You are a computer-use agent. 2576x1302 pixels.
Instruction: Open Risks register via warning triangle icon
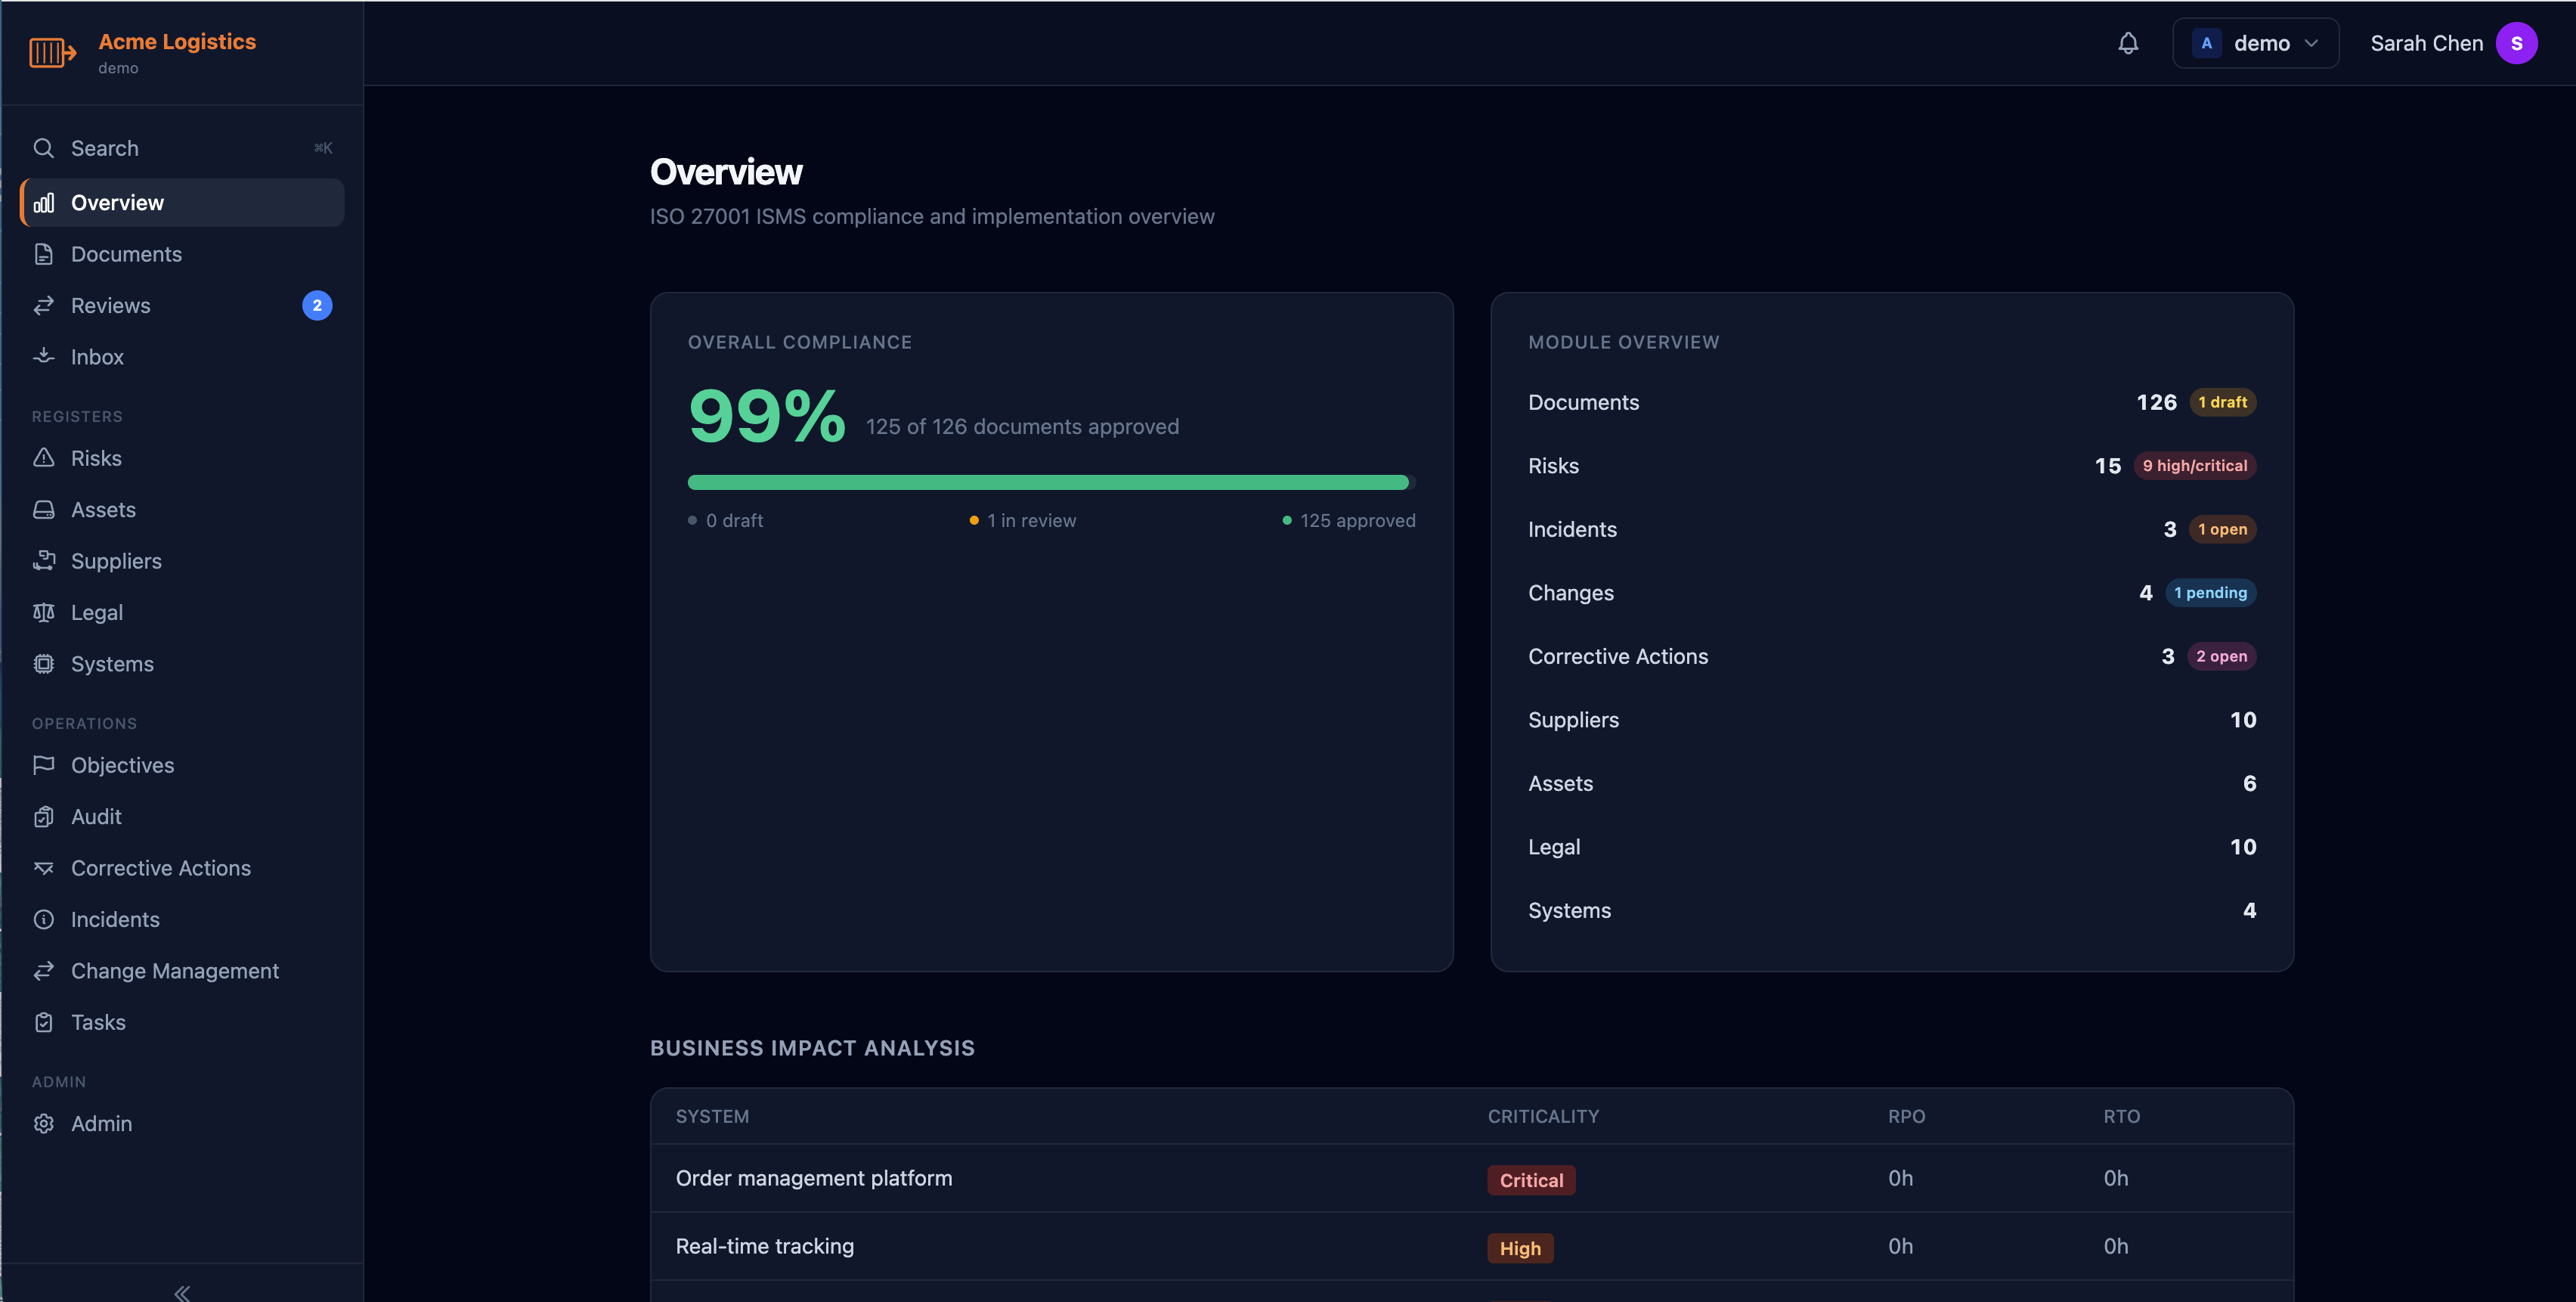[44, 458]
